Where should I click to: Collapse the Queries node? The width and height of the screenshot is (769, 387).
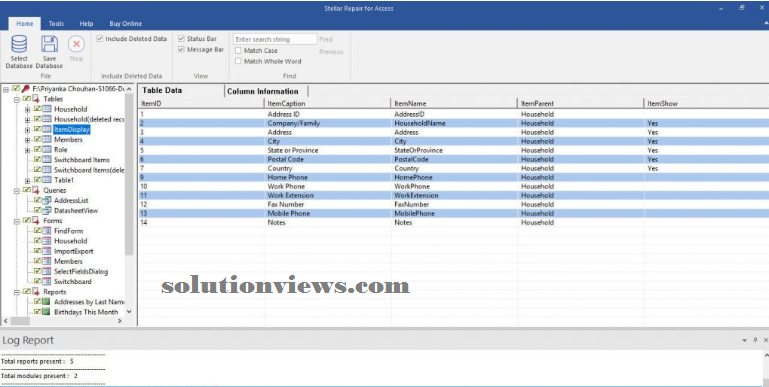click(x=17, y=191)
